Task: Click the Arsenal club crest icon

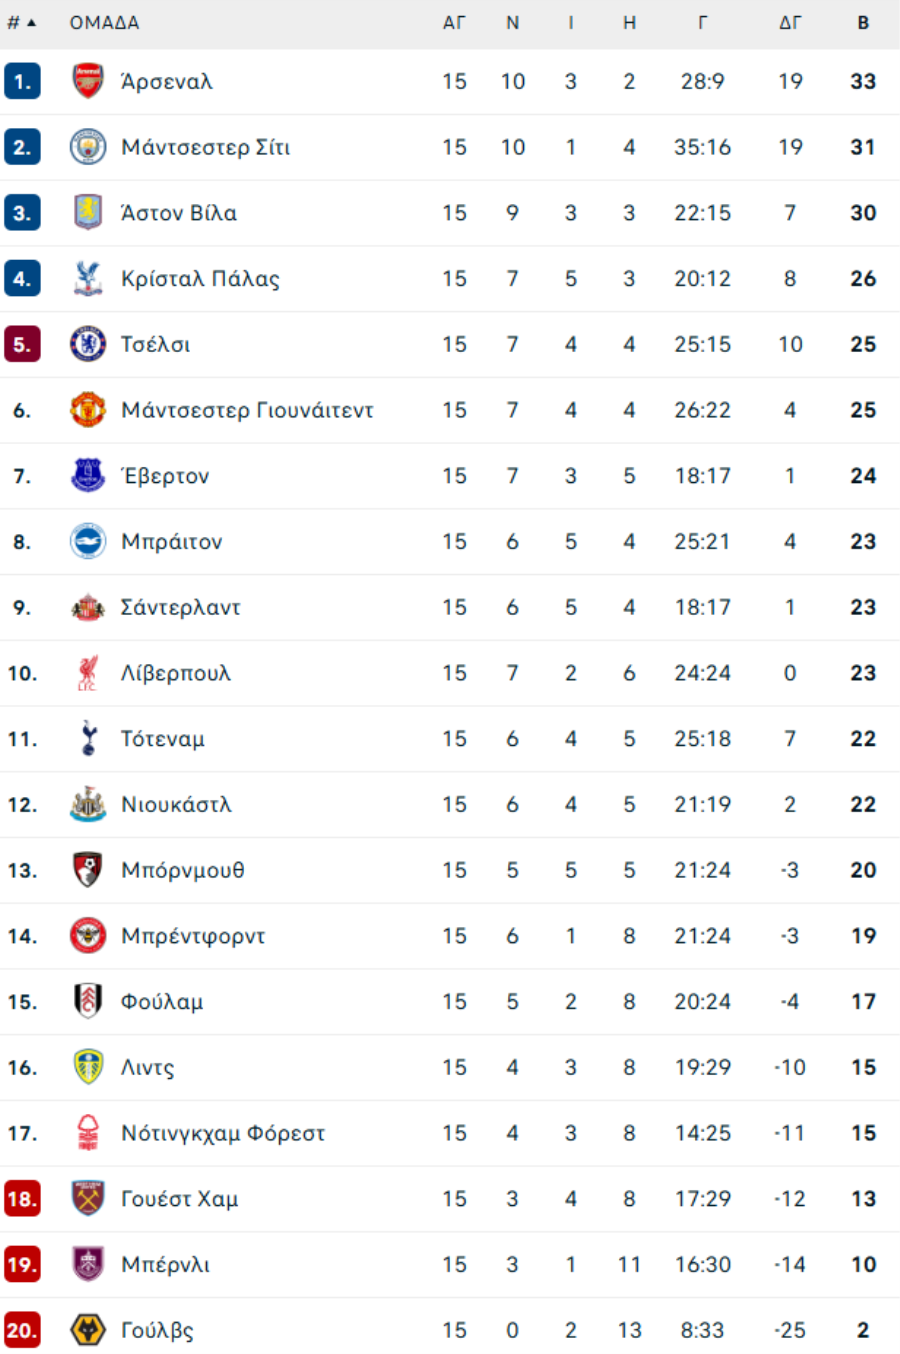Action: coord(88,81)
